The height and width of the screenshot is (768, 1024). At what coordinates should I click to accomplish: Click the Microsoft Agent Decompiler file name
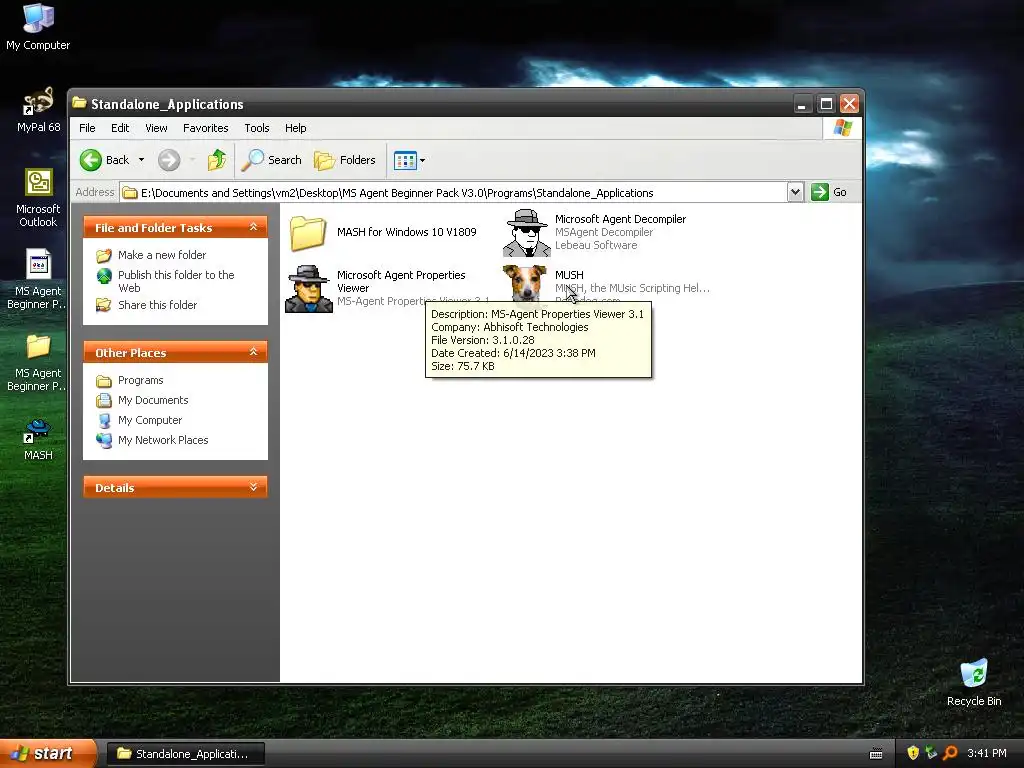coord(620,219)
